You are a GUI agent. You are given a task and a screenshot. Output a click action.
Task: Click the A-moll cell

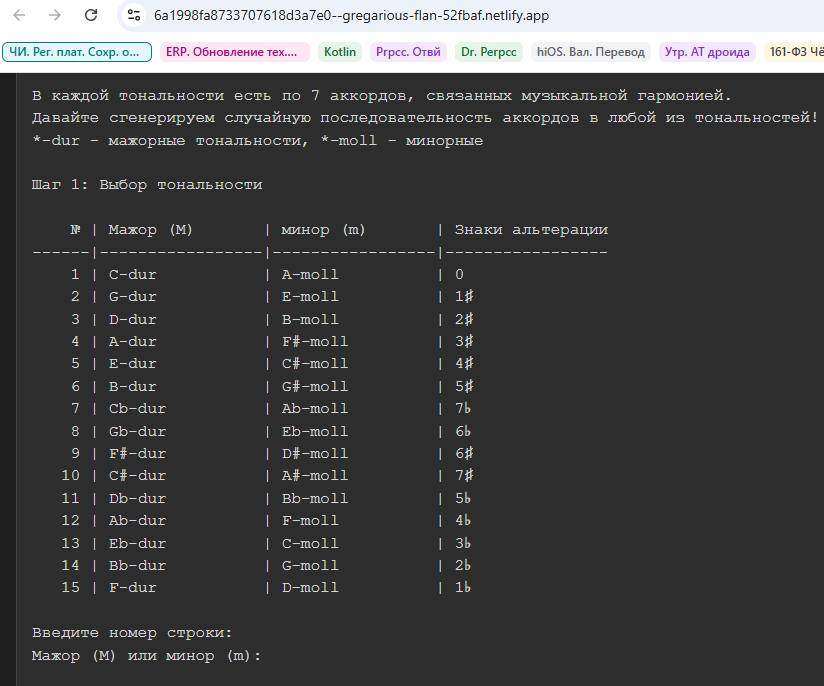pyautogui.click(x=310, y=274)
